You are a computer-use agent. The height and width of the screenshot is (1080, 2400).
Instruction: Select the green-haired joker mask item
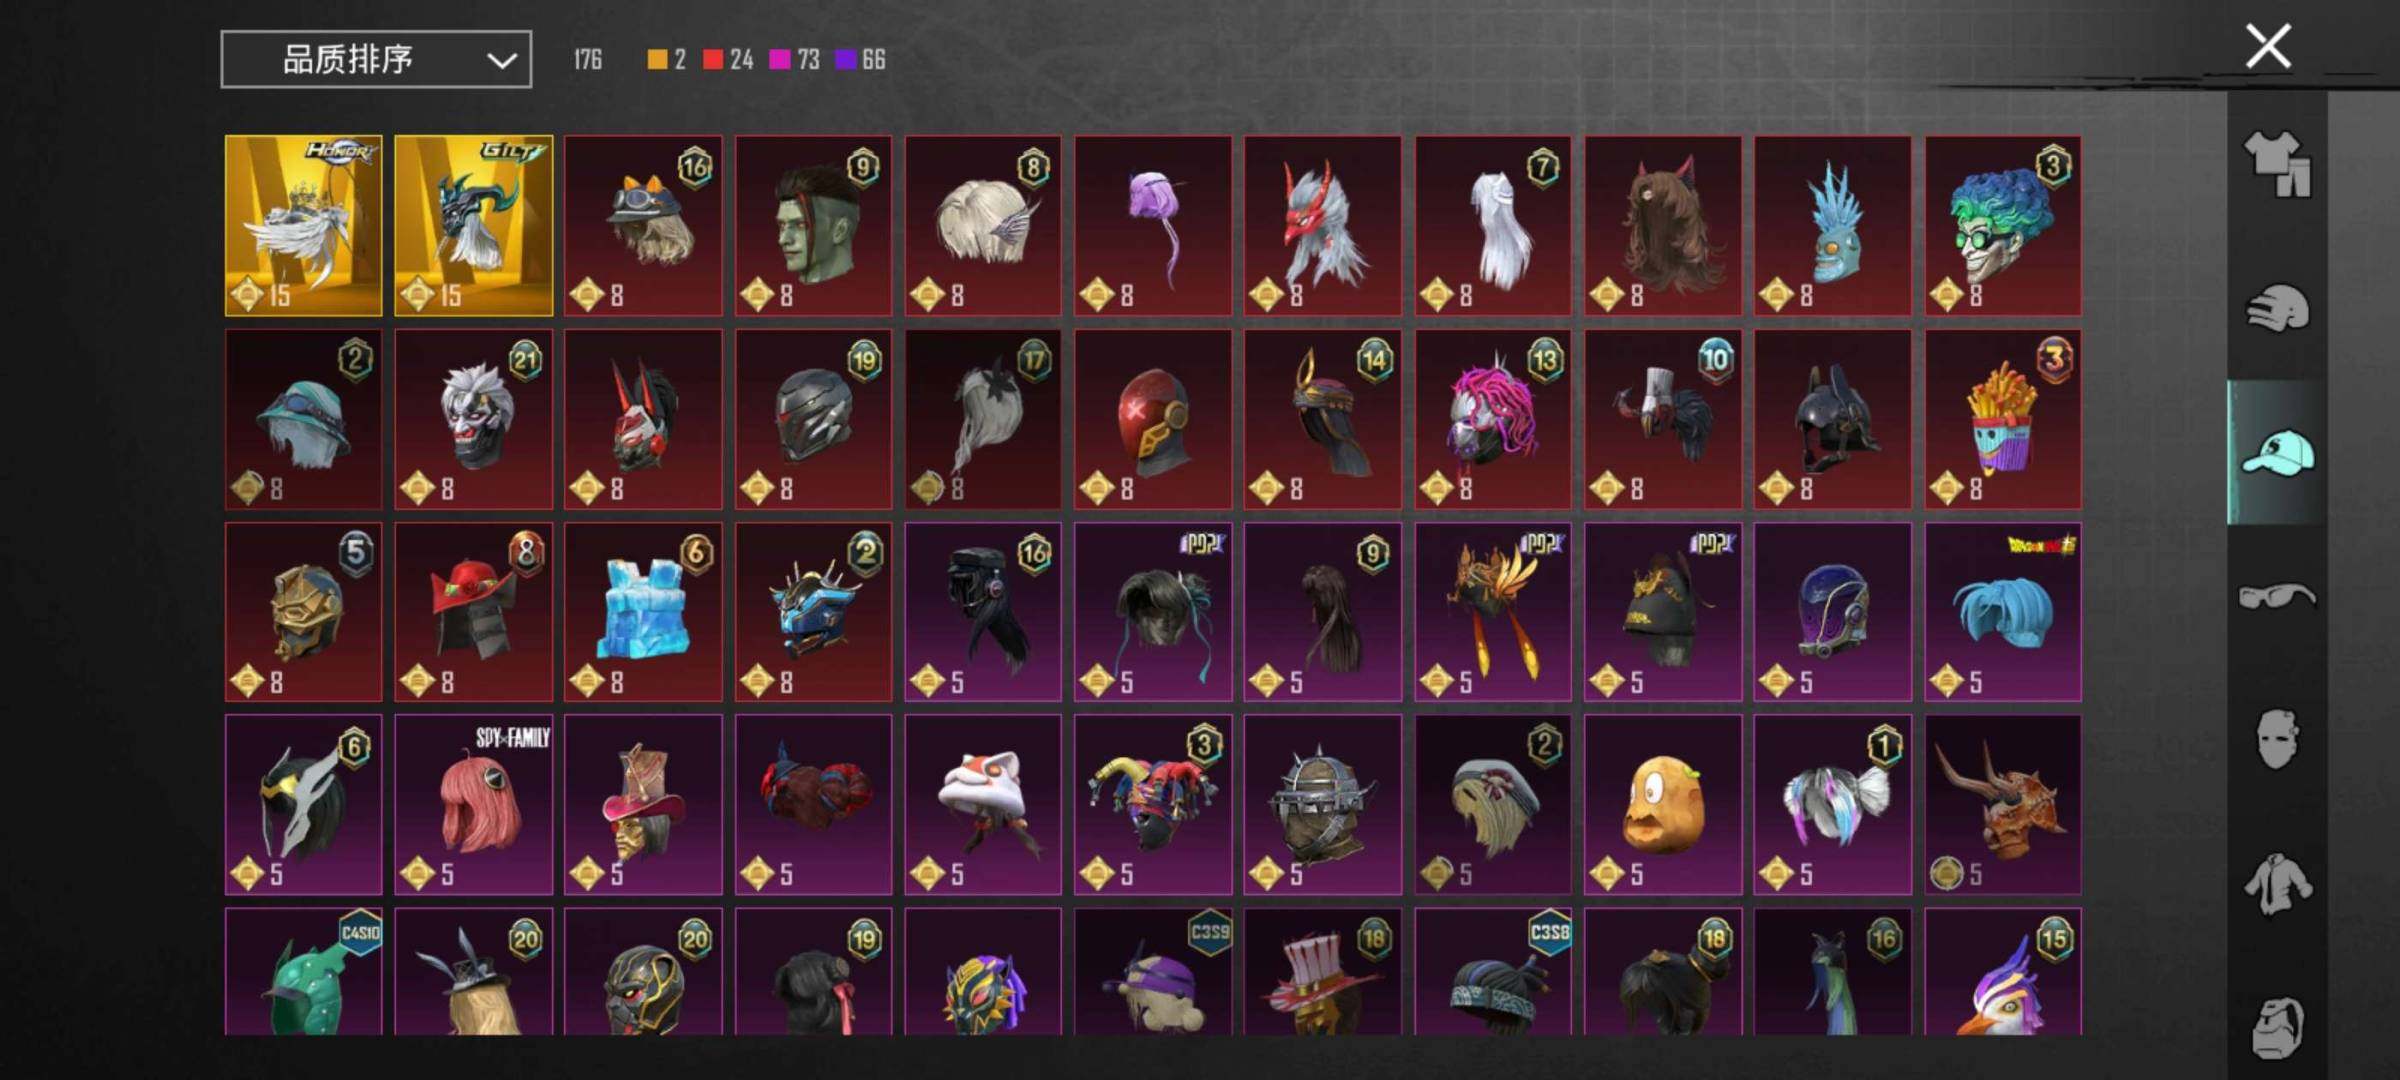(x=2003, y=226)
